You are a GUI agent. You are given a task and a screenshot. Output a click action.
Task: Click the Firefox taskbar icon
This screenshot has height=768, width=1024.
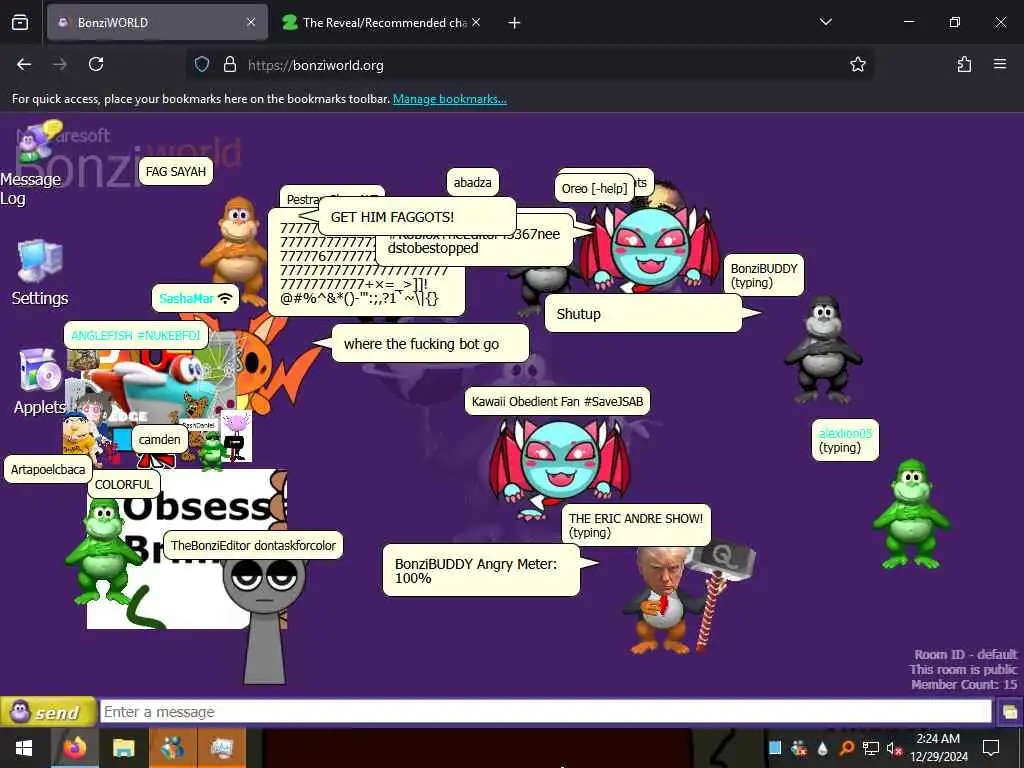point(74,748)
